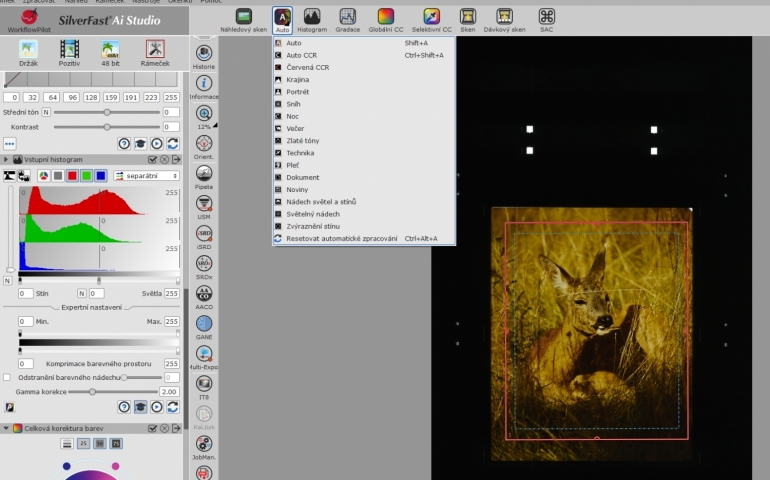Open Selektivní CC tool

[x=431, y=17]
